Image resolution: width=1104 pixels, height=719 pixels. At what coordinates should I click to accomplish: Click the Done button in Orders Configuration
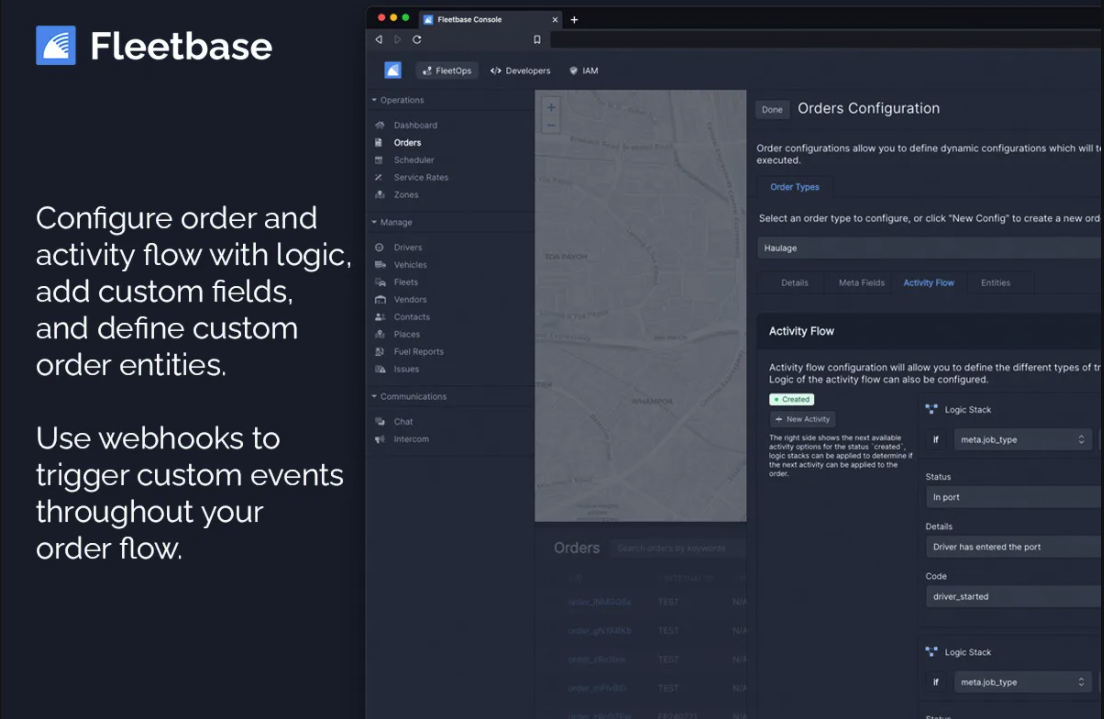(x=772, y=109)
